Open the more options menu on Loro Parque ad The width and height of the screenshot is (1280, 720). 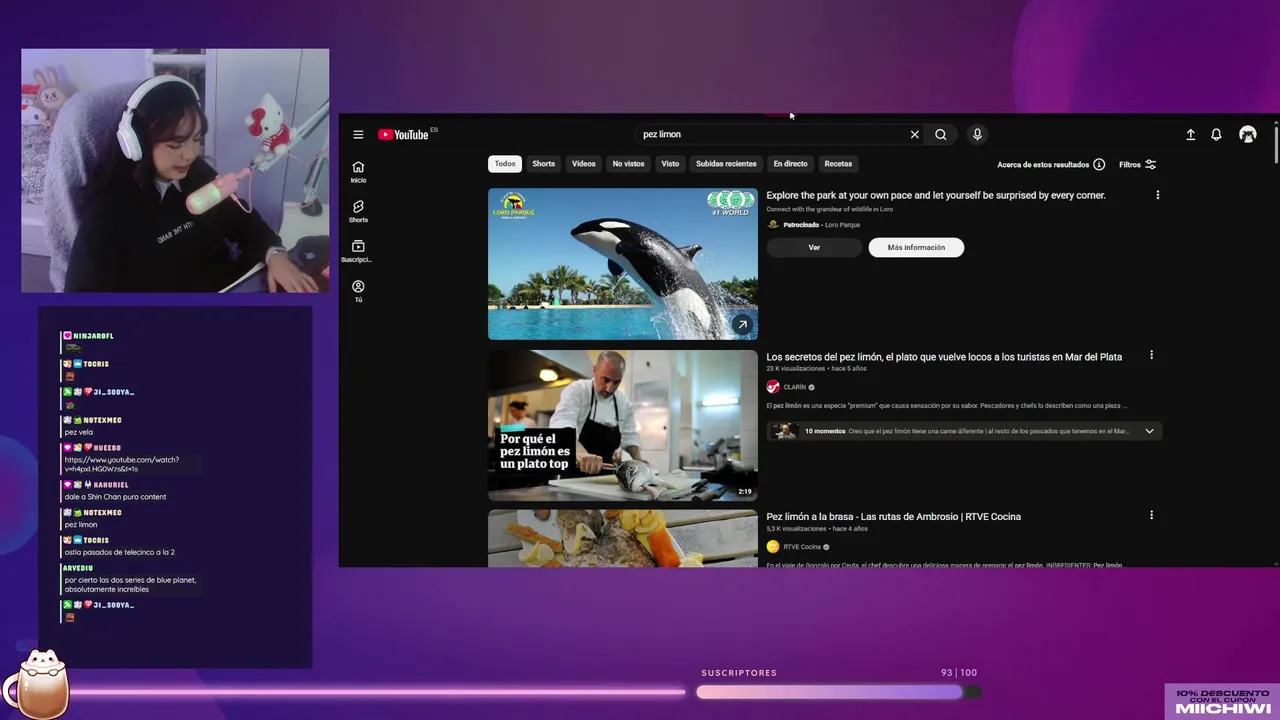(x=1157, y=195)
